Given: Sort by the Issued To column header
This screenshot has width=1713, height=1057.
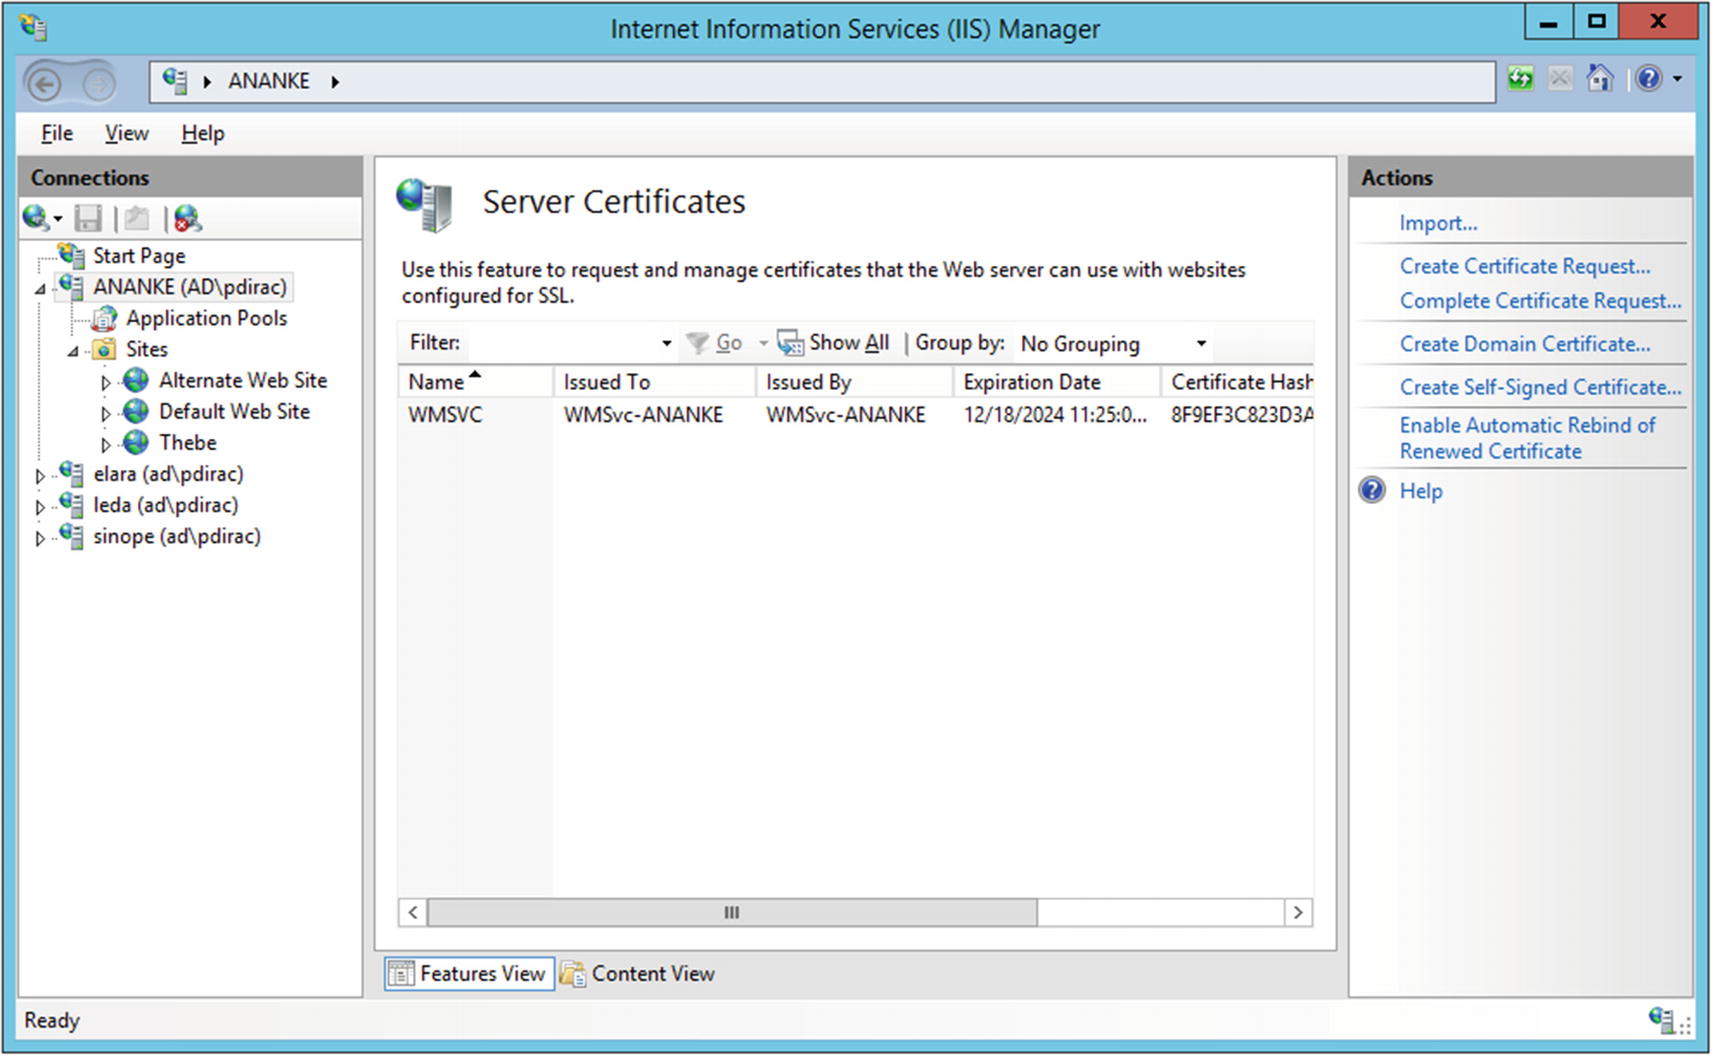Looking at the screenshot, I should [x=654, y=382].
